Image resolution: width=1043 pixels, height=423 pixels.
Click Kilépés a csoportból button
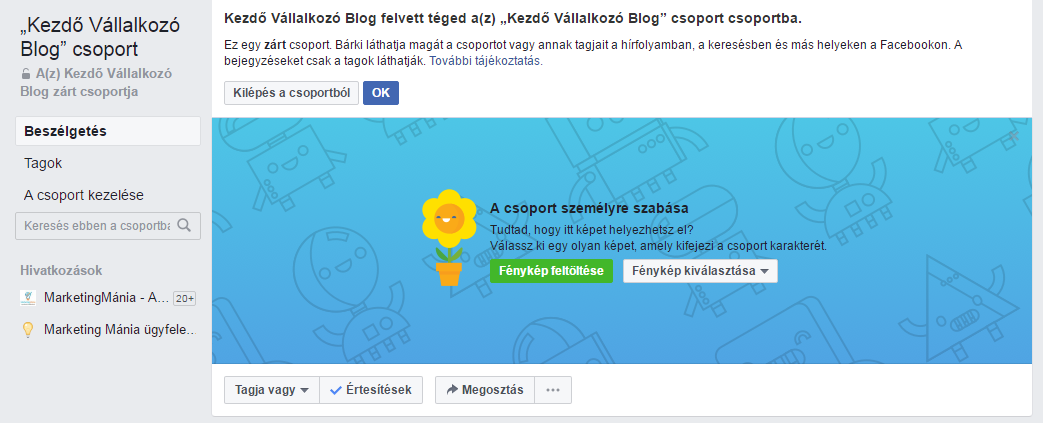(292, 93)
